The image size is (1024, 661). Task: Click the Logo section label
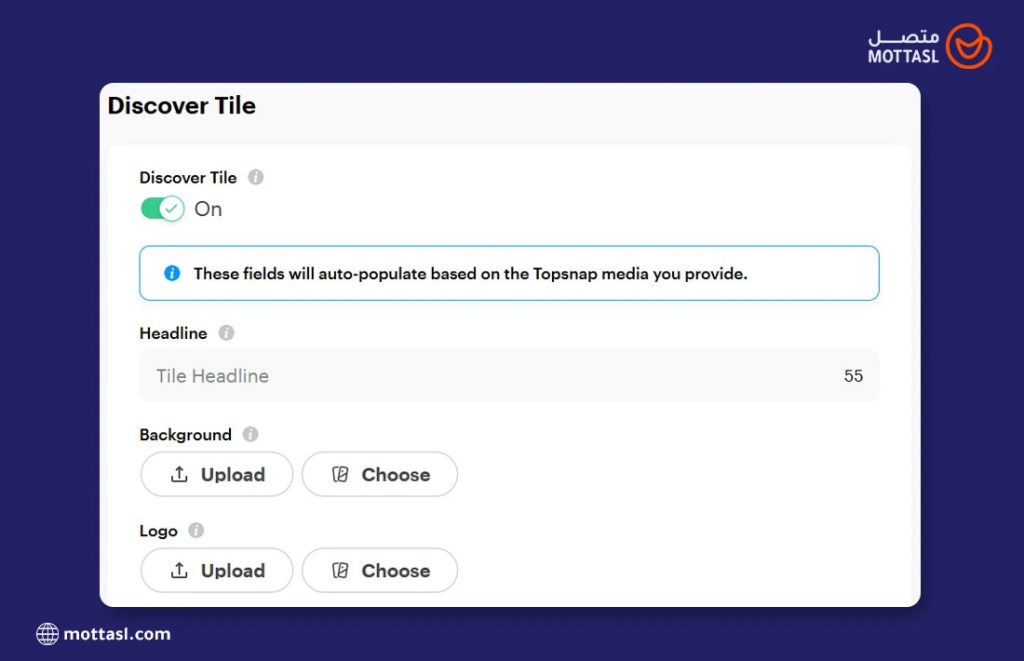(x=158, y=531)
